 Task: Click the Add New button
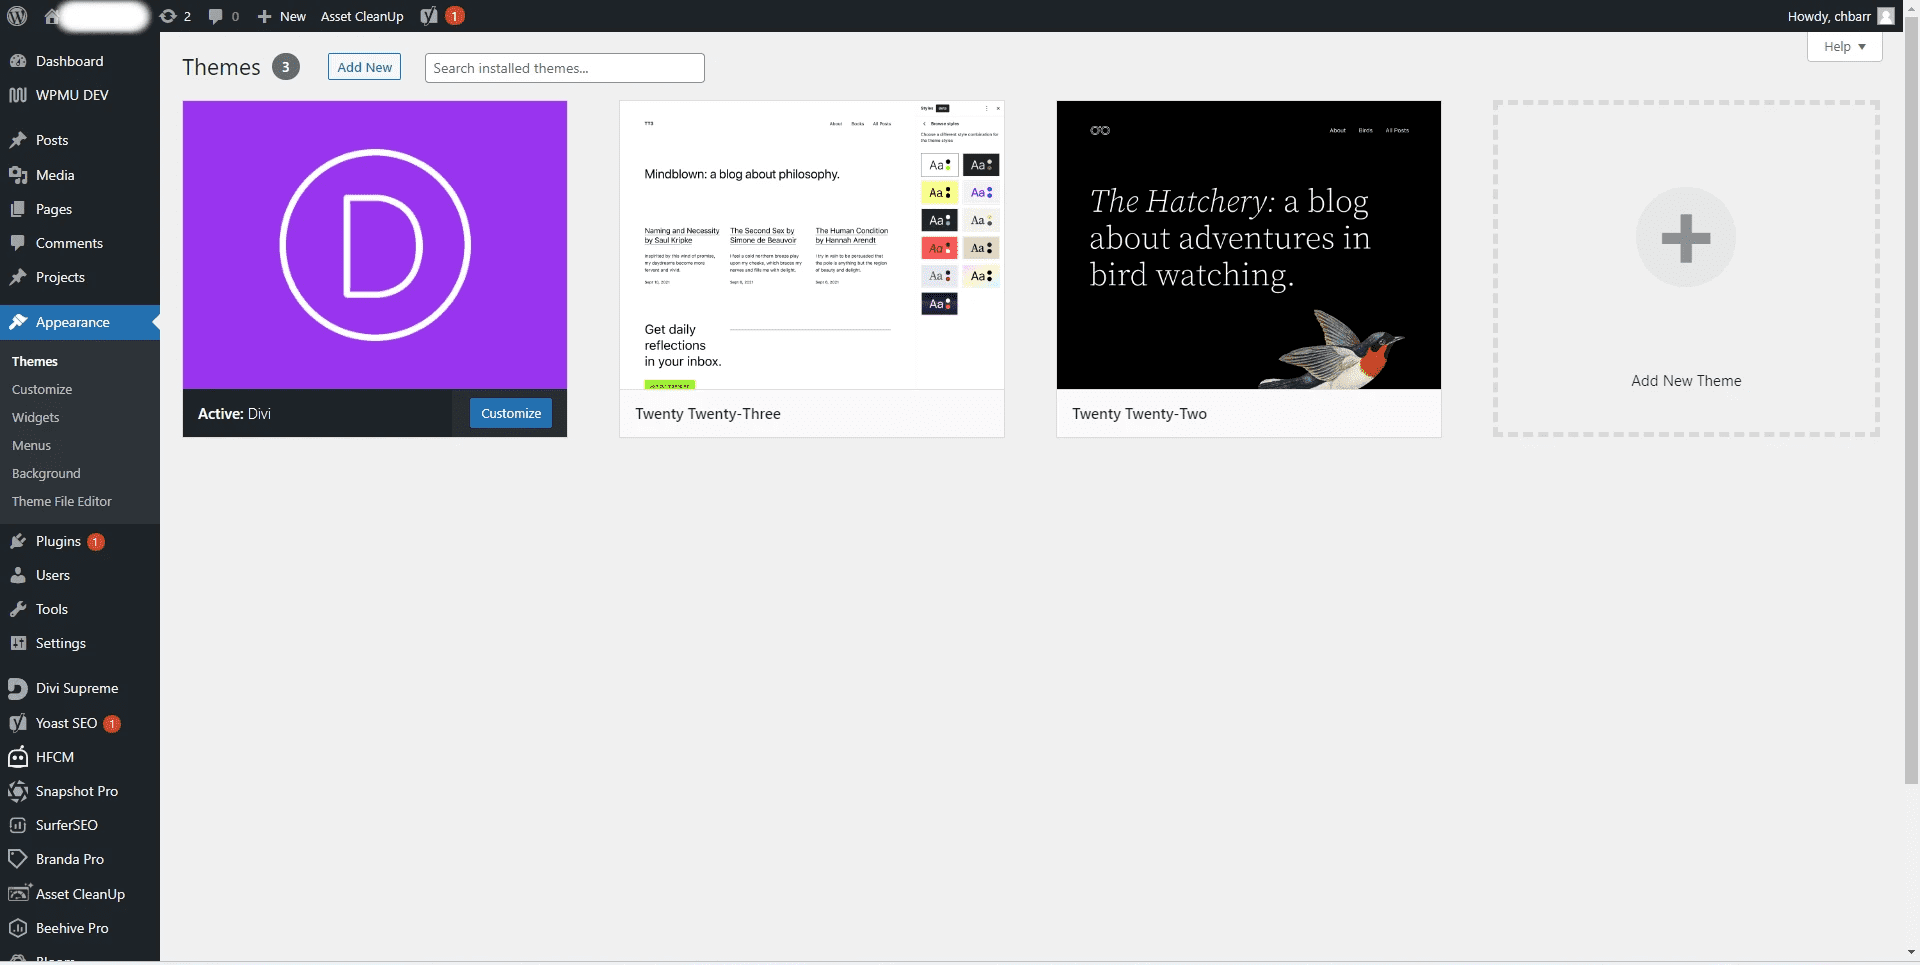[x=364, y=67]
